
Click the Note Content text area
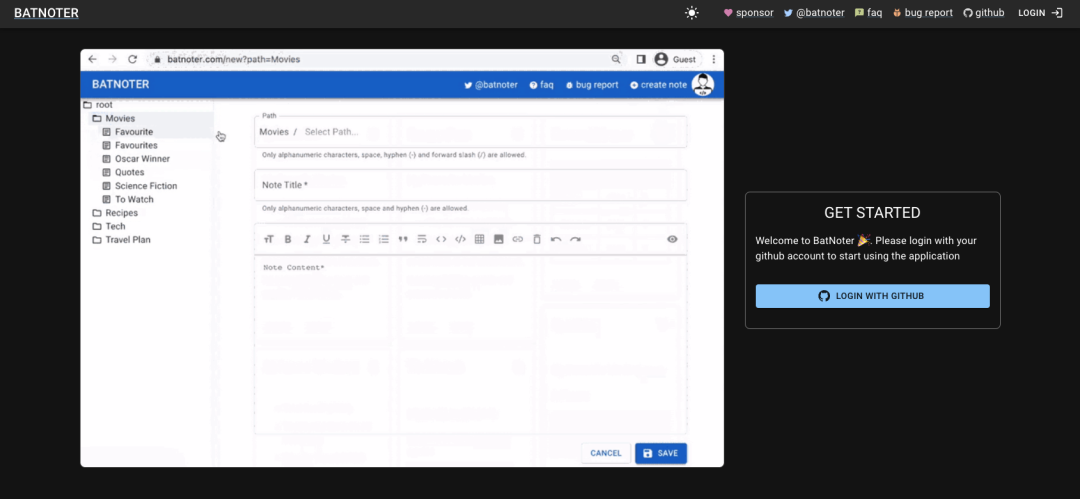click(470, 345)
